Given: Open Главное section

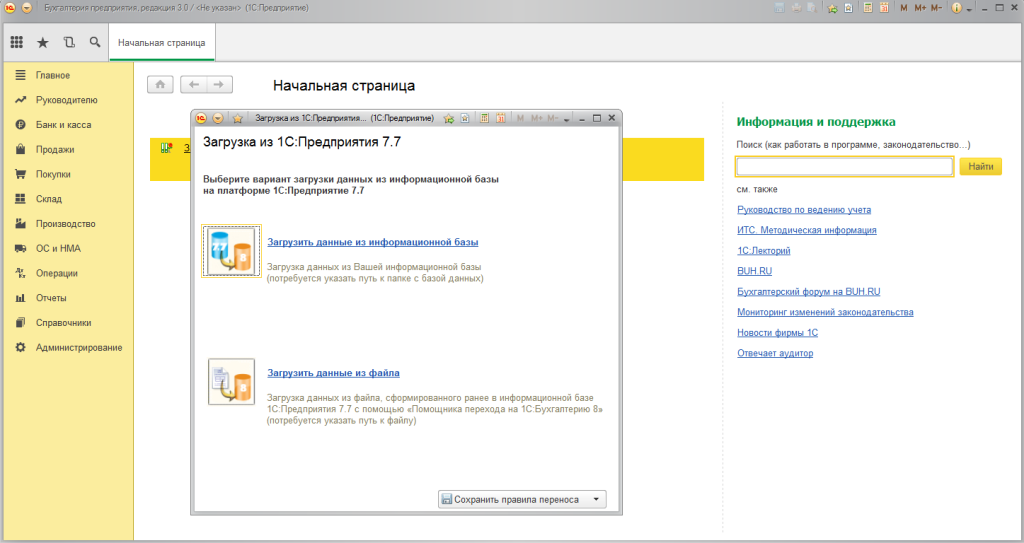Looking at the screenshot, I should pos(52,75).
